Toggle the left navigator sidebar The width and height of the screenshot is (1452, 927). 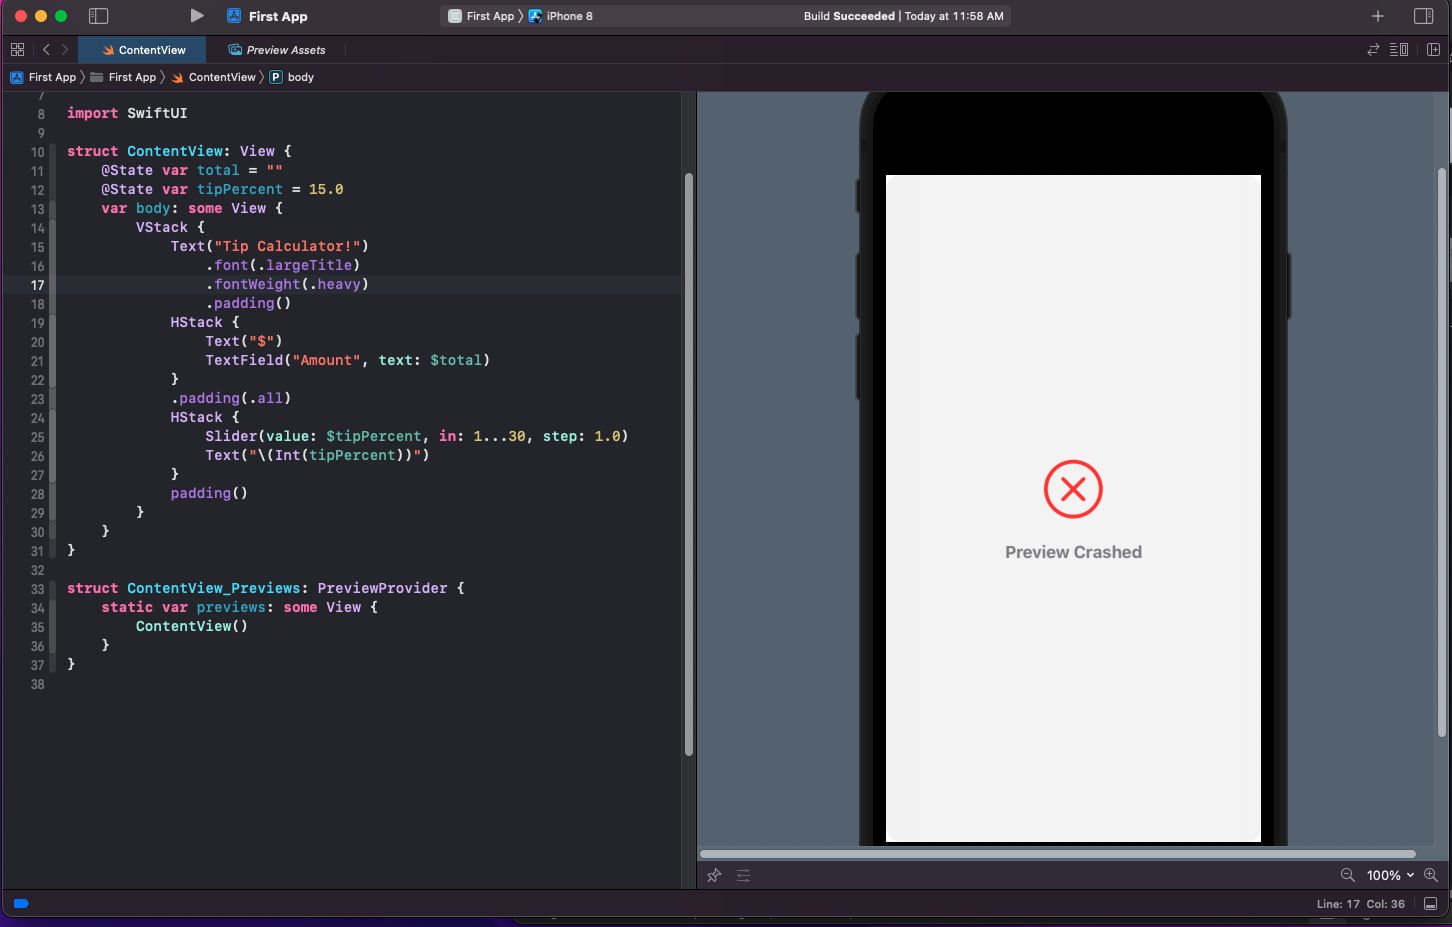(x=98, y=16)
